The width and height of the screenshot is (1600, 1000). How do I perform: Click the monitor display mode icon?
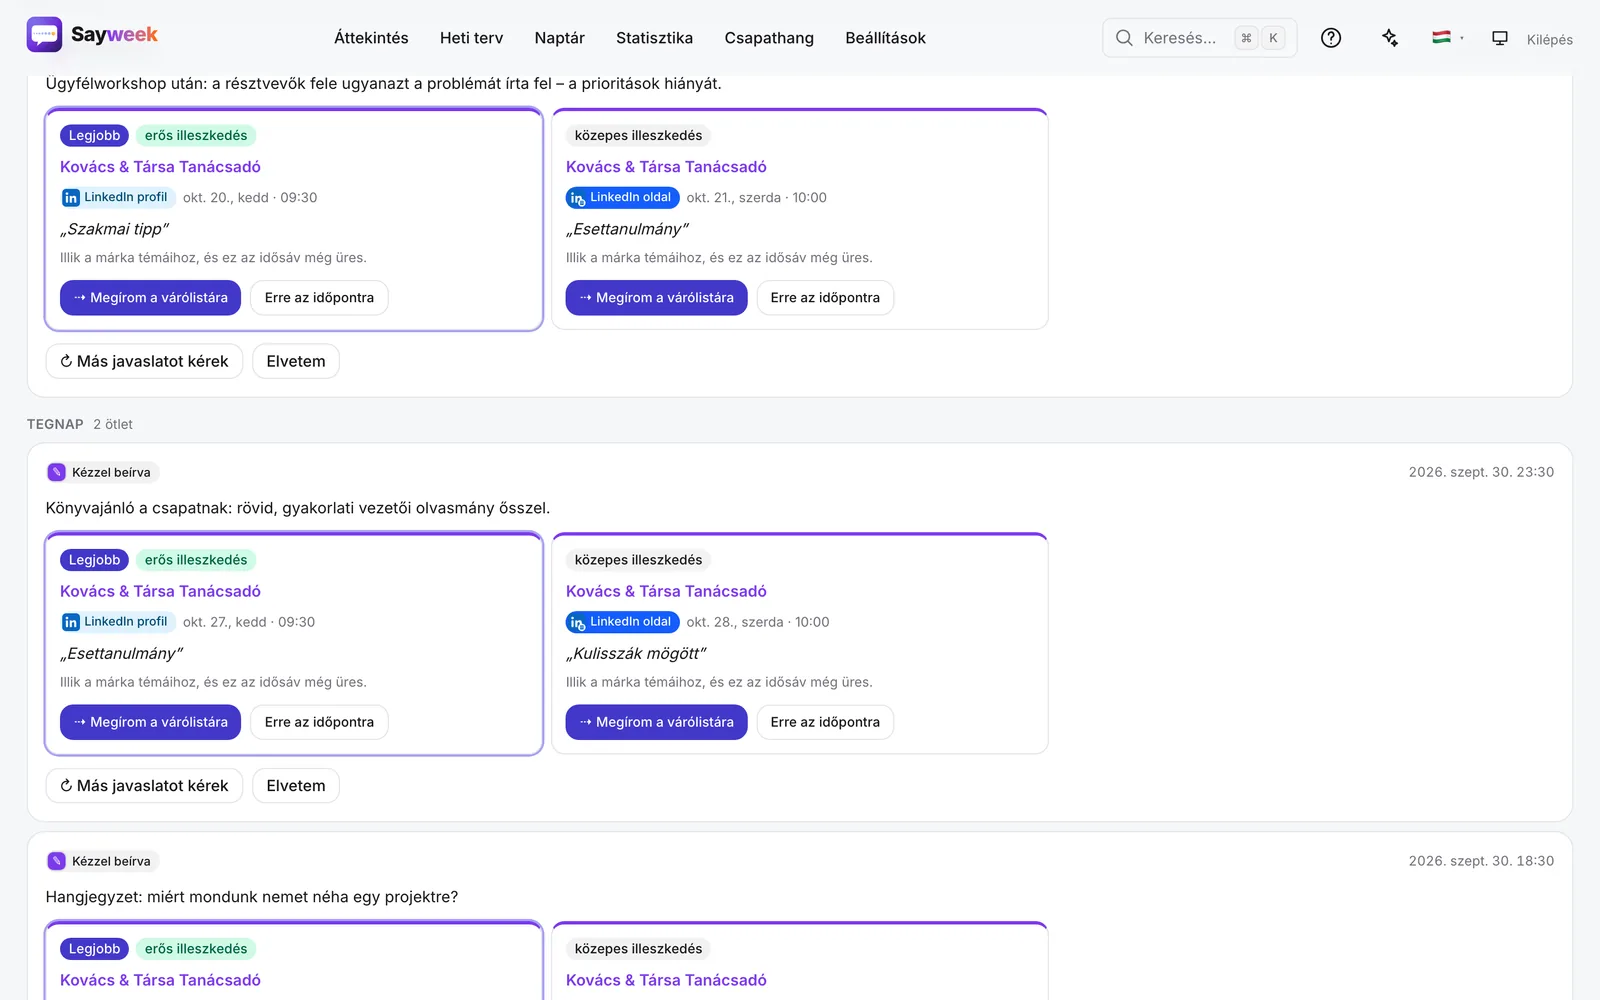coord(1500,38)
